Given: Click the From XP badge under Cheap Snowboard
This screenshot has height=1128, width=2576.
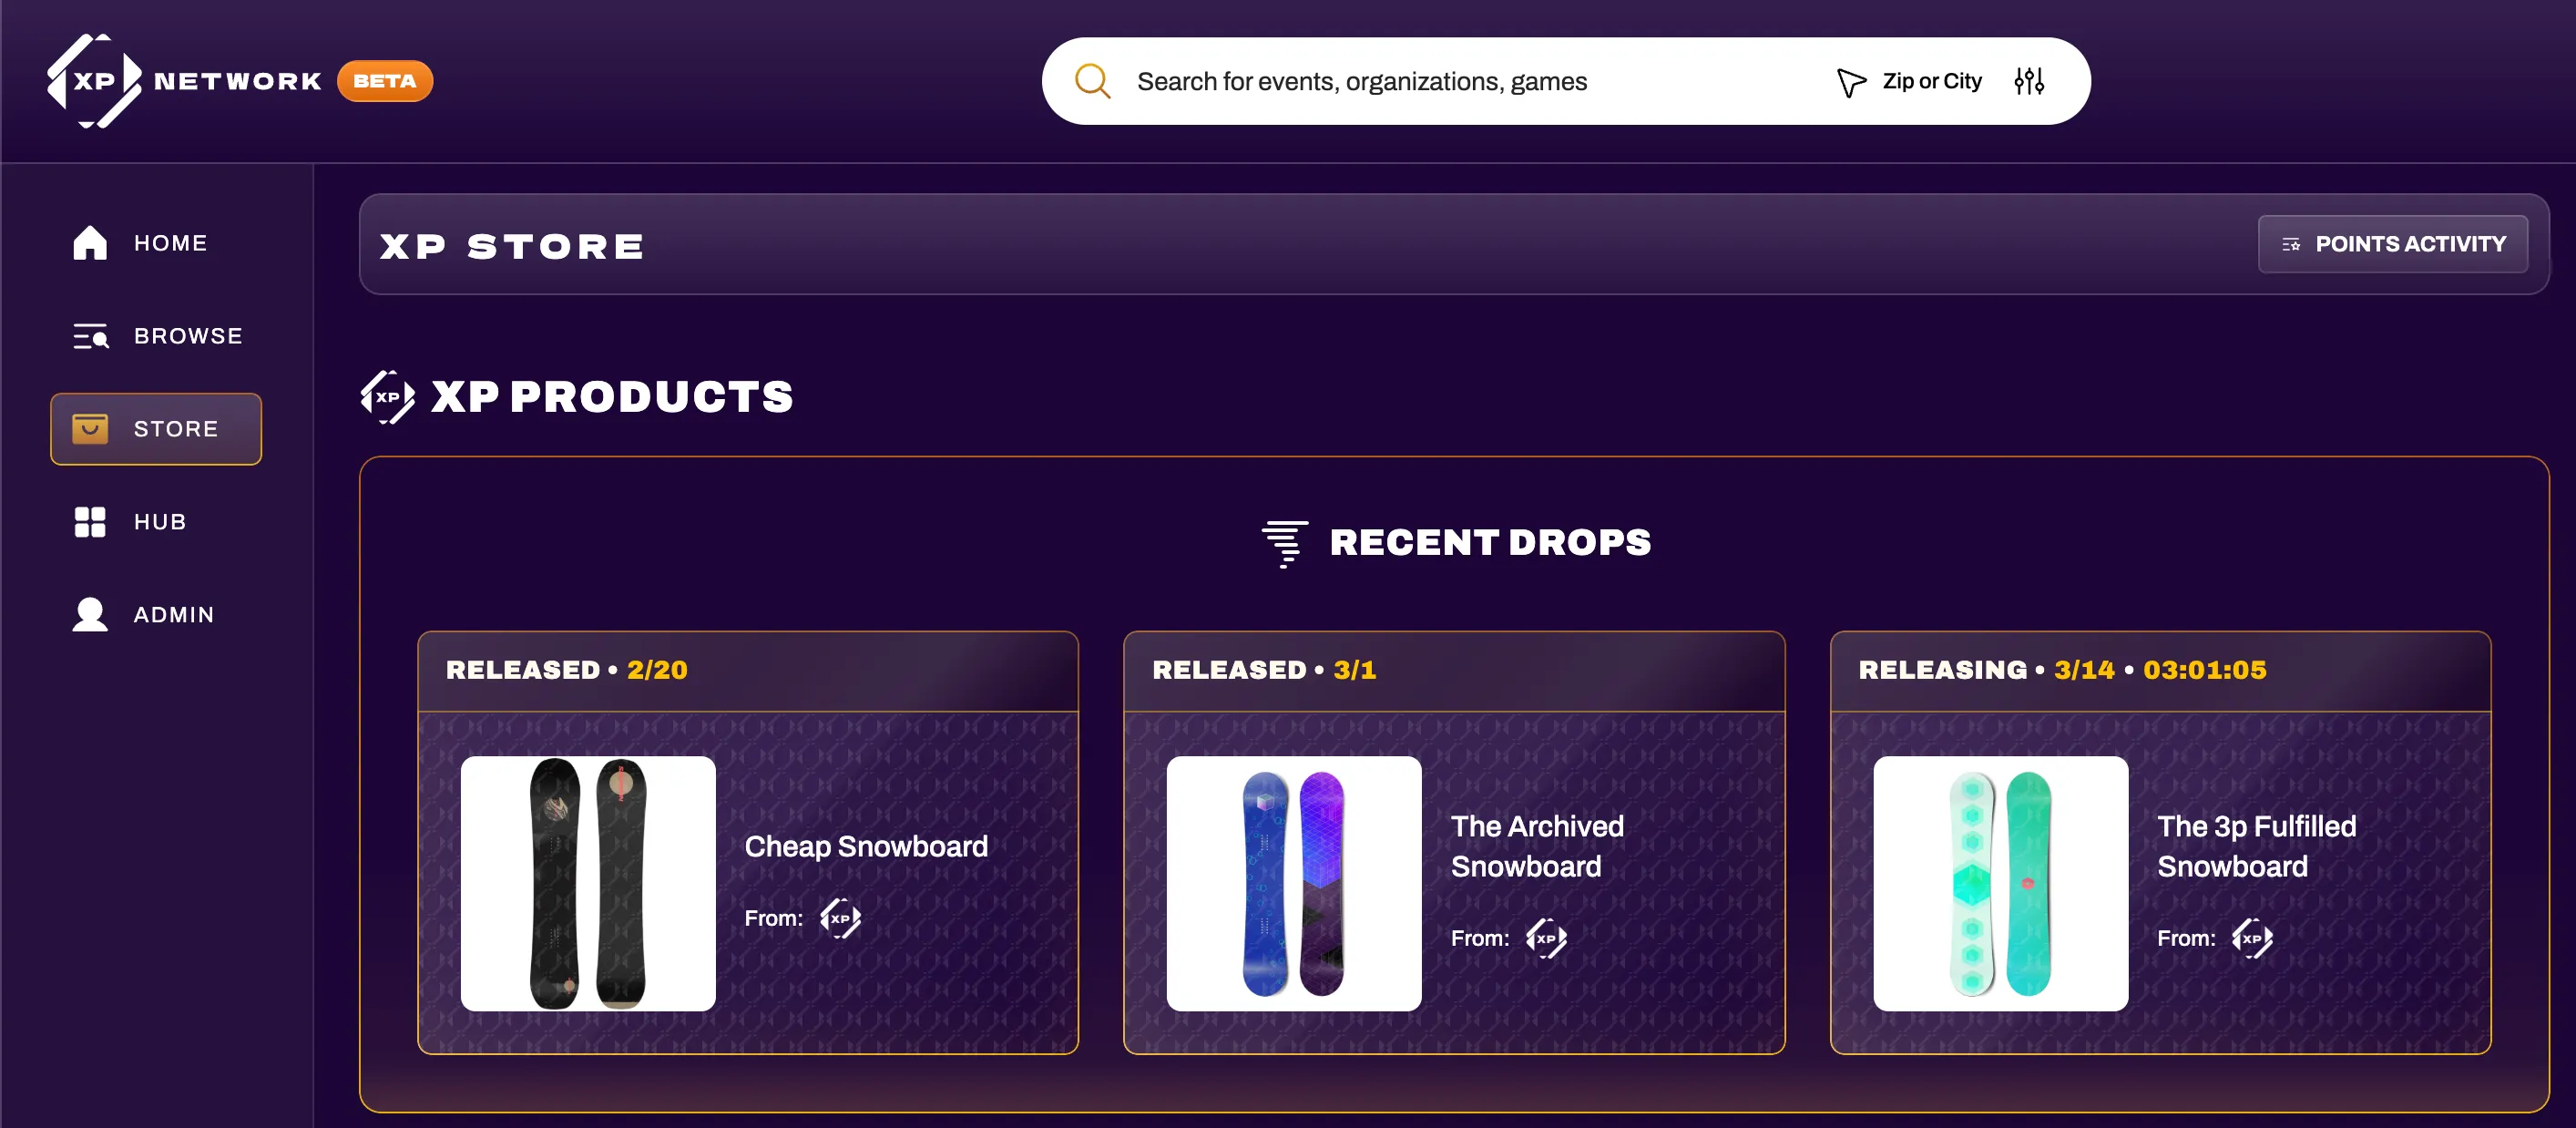Looking at the screenshot, I should tap(840, 917).
